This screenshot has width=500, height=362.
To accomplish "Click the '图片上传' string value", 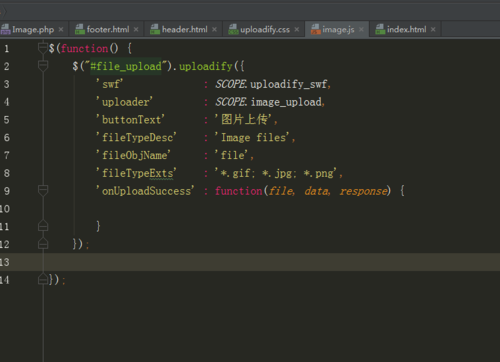I will (243, 119).
